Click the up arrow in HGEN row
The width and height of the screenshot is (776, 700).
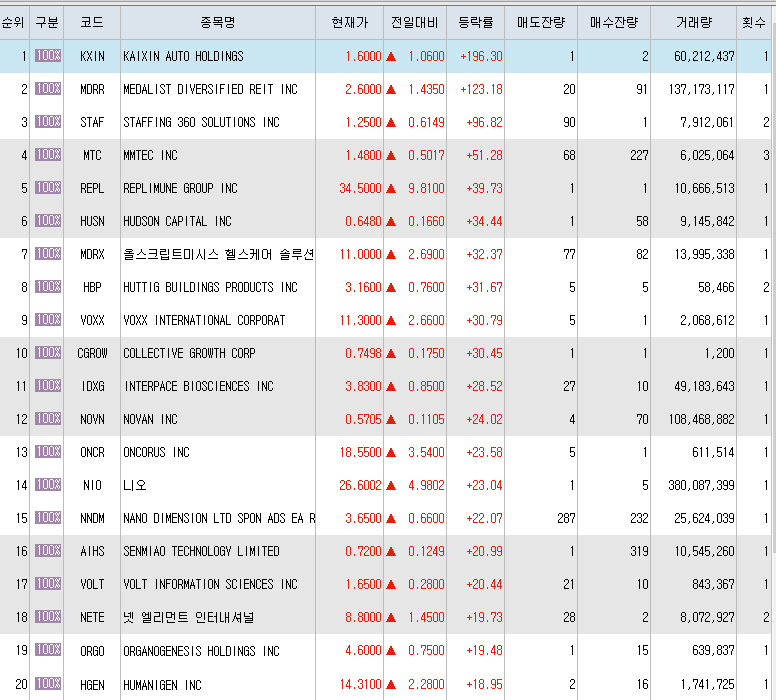click(x=391, y=685)
